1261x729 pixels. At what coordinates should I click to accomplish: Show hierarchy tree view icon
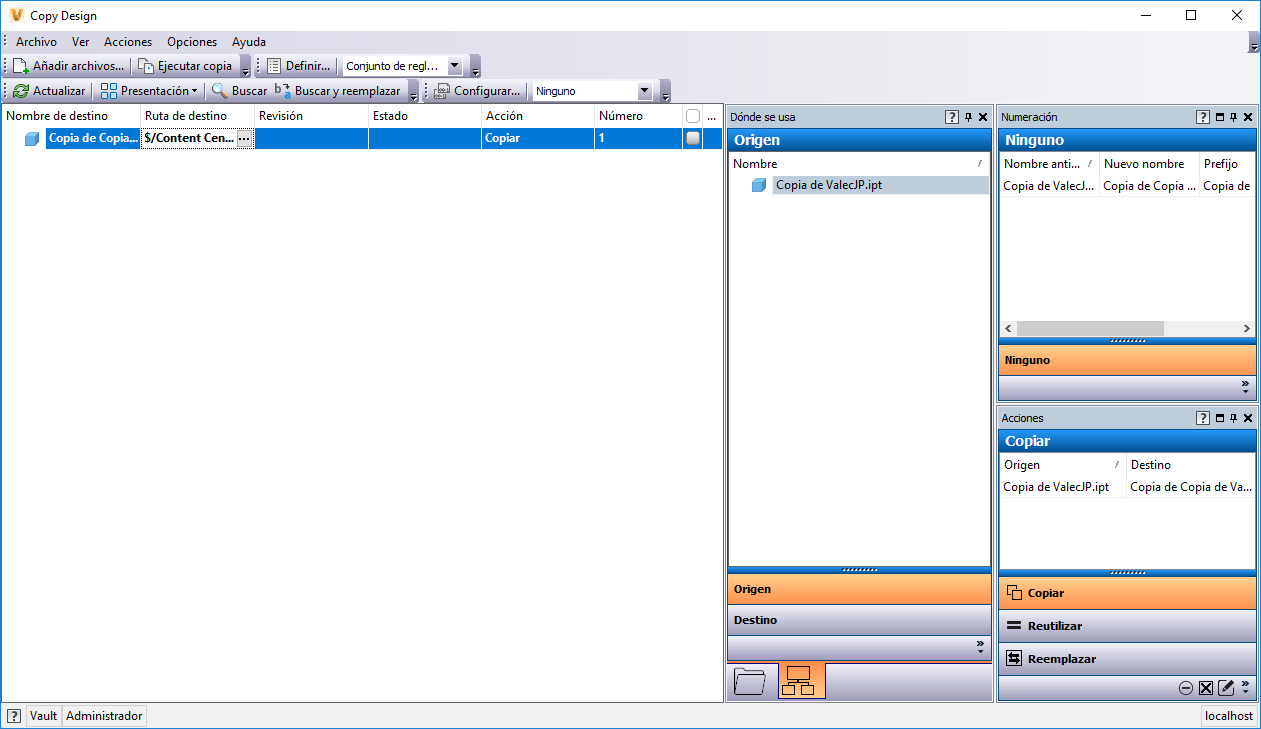coord(801,681)
